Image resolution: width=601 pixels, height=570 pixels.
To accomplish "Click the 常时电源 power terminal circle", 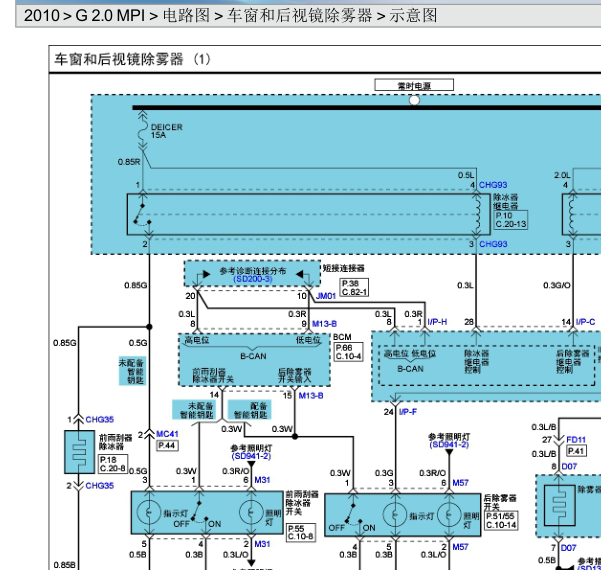I will point(414,100).
